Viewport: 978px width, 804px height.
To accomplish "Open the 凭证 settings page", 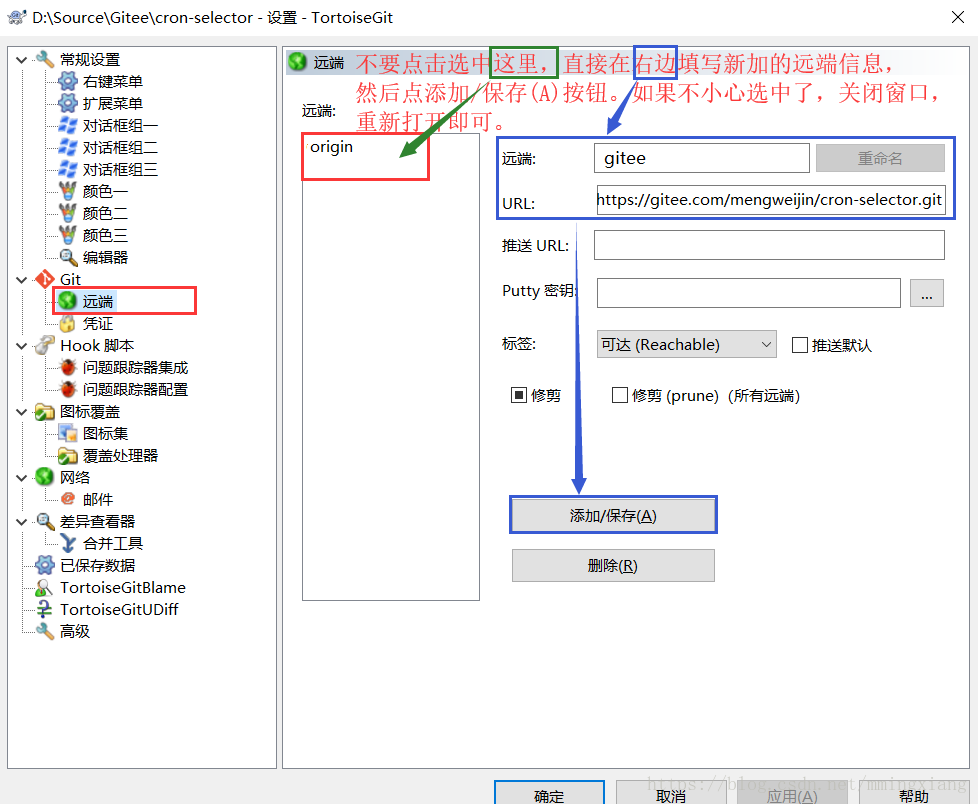I will coord(98,323).
